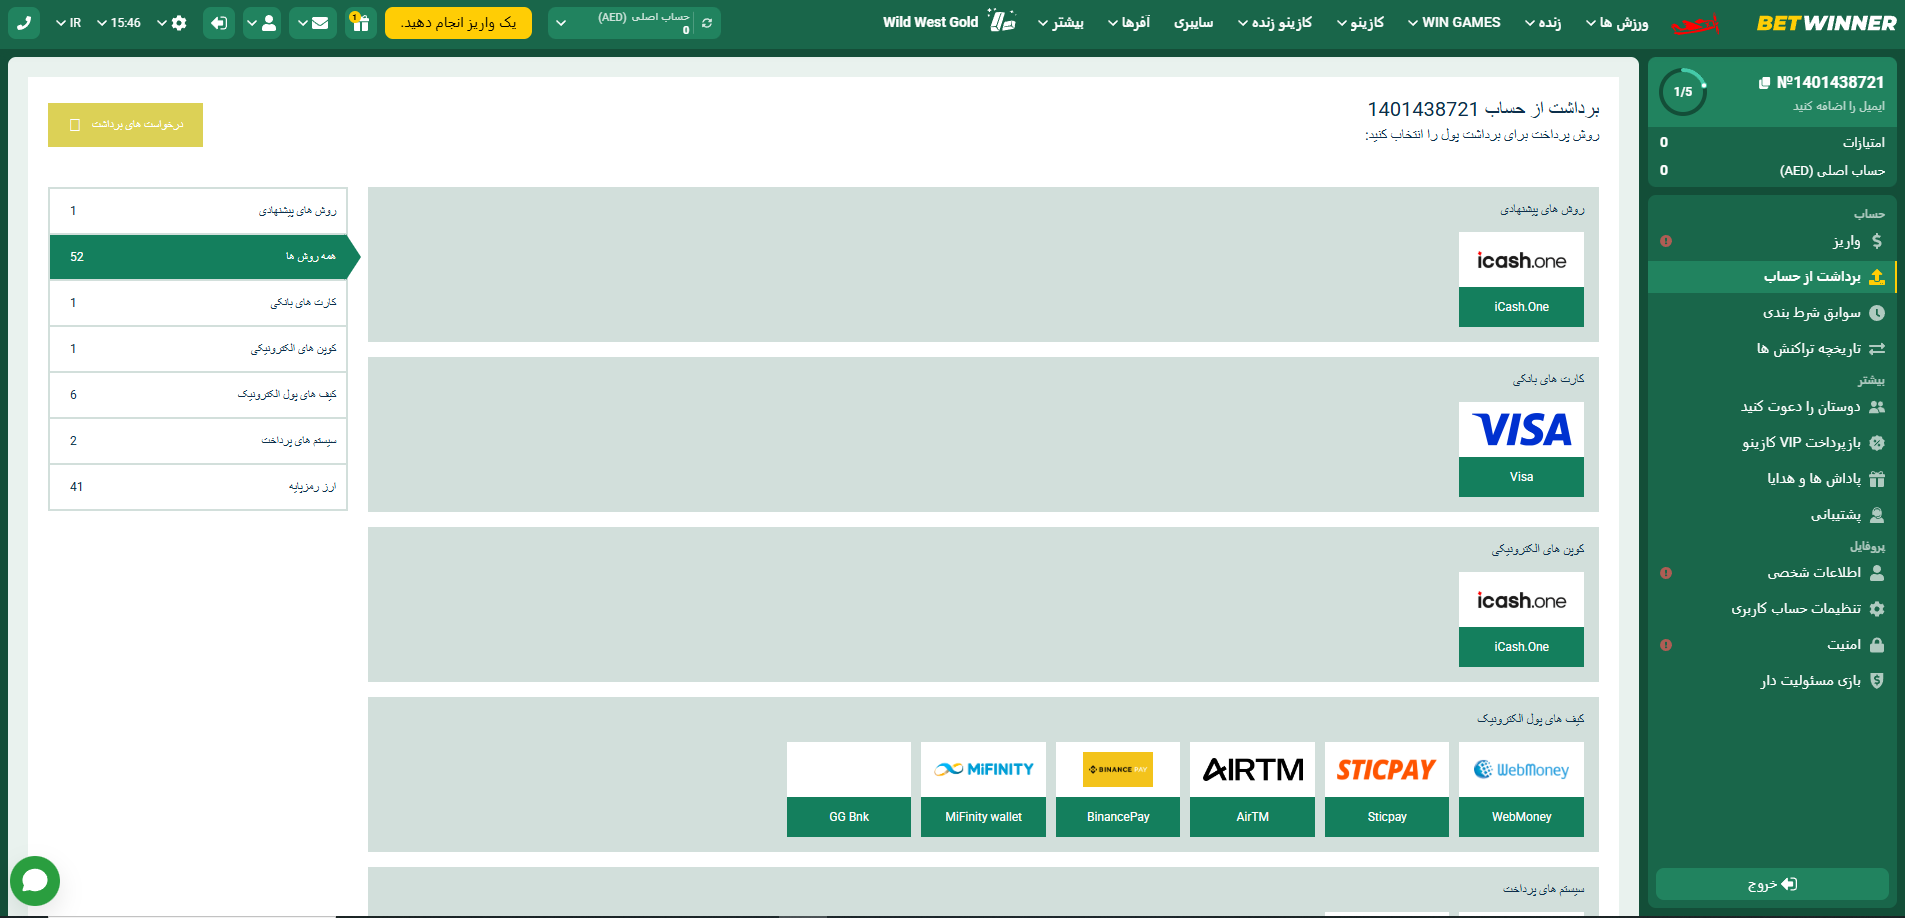
Task: Refresh the main account balance
Action: click(707, 23)
